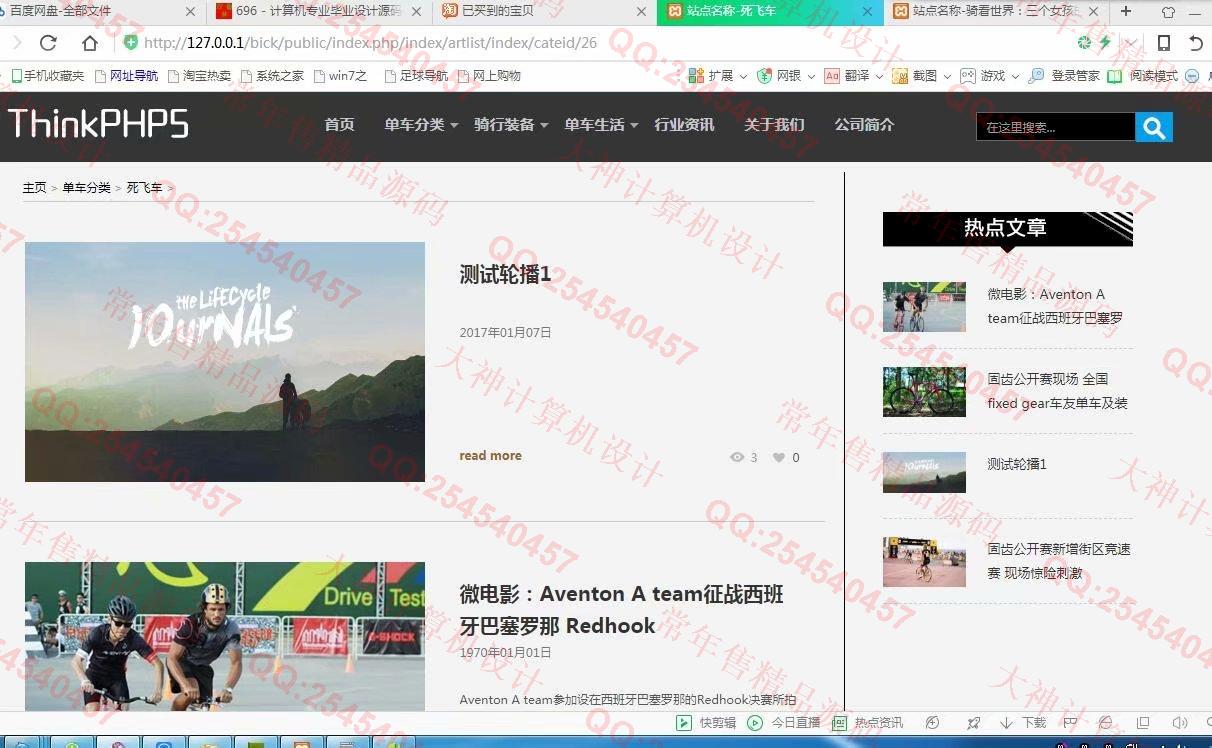
Task: Click the read more link for 测试轮播1
Action: pyautogui.click(x=490, y=456)
